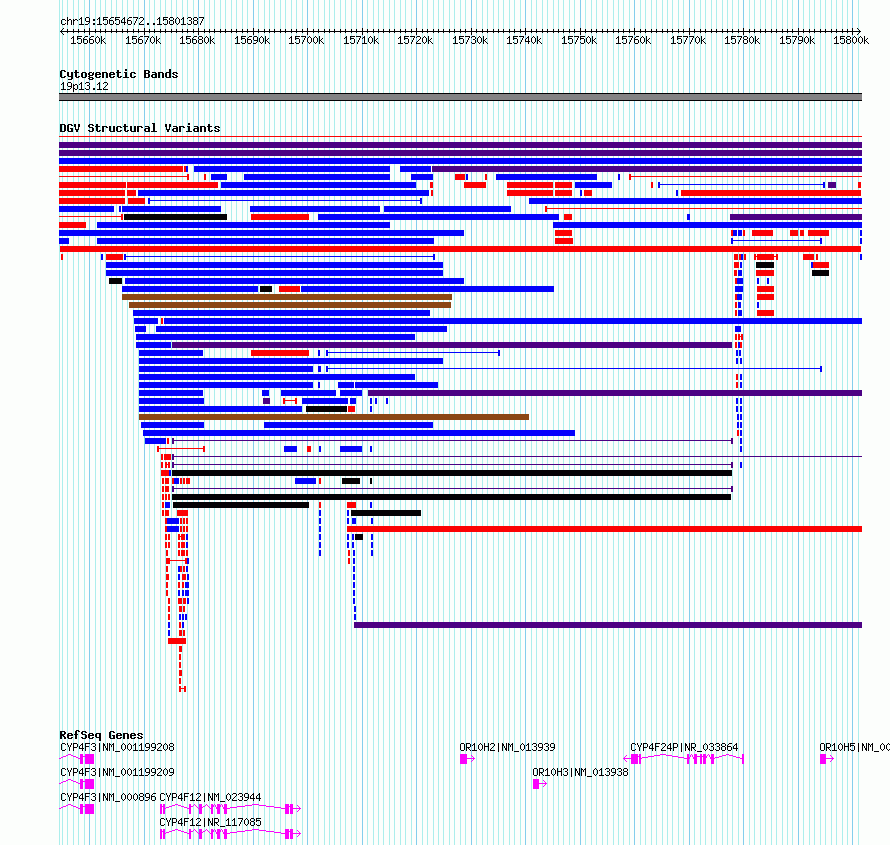
Task: Select the CYP4F12|NR_117085 gene label
Action: click(210, 822)
